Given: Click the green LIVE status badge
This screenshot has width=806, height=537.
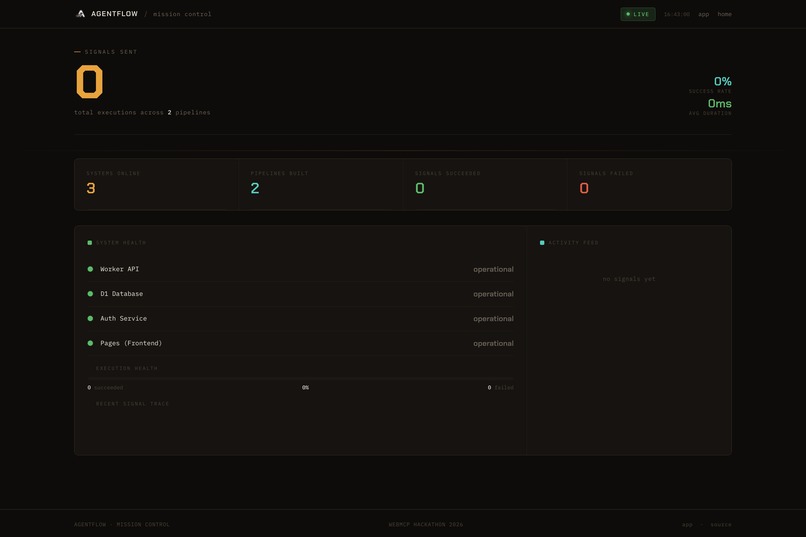Looking at the screenshot, I should 637,14.
